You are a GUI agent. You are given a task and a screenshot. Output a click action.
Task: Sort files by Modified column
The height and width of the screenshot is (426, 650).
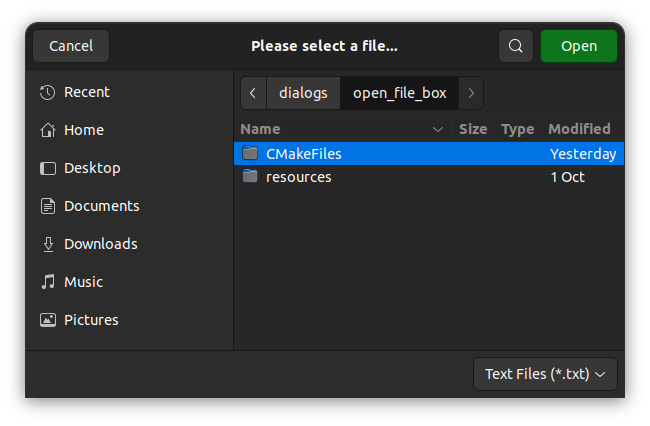579,129
